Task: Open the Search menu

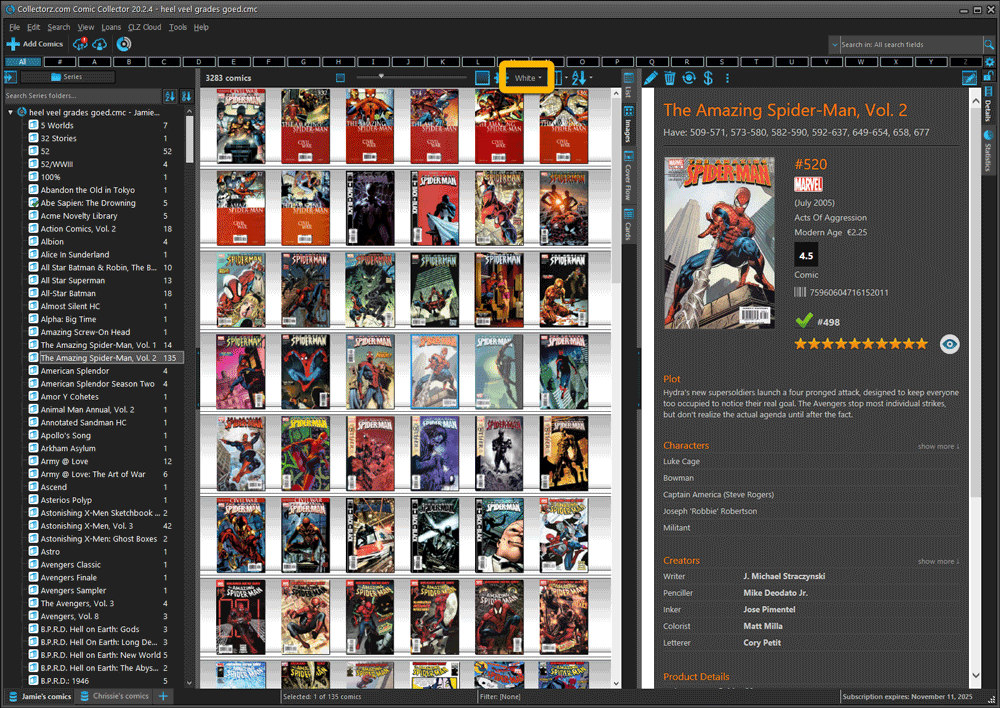Action: click(59, 27)
